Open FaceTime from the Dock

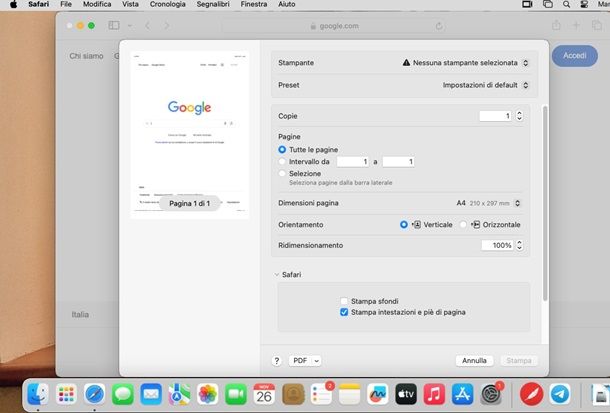click(x=236, y=394)
